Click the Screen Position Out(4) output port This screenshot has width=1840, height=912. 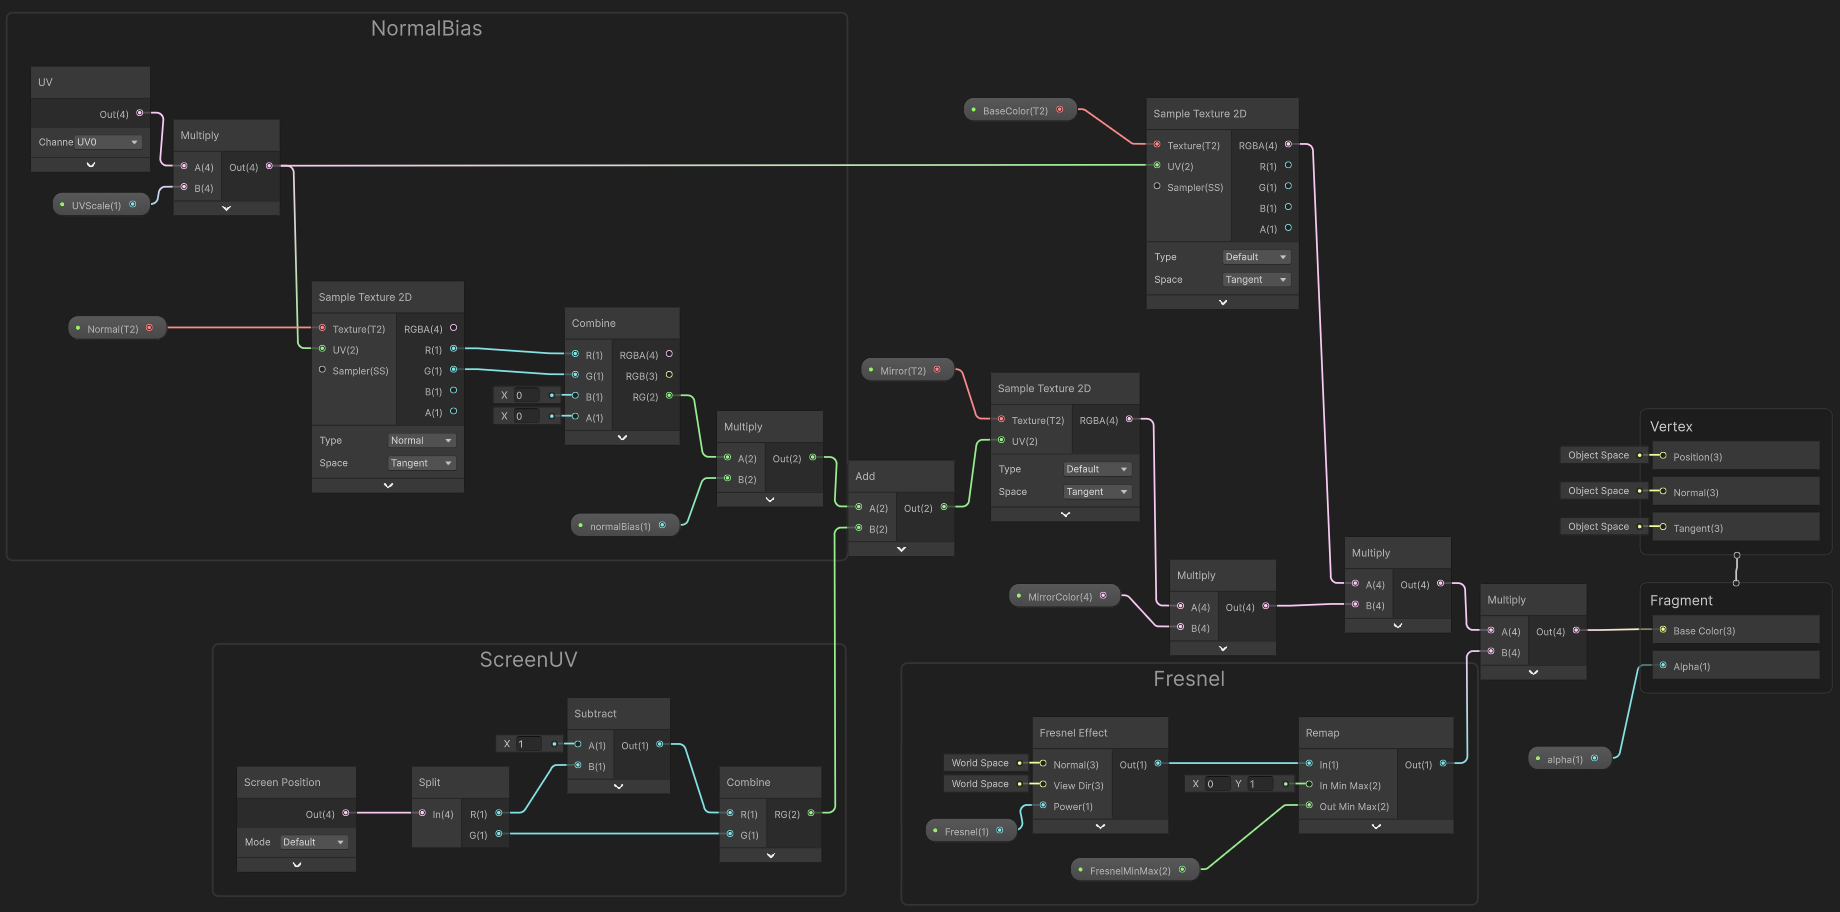(x=346, y=813)
